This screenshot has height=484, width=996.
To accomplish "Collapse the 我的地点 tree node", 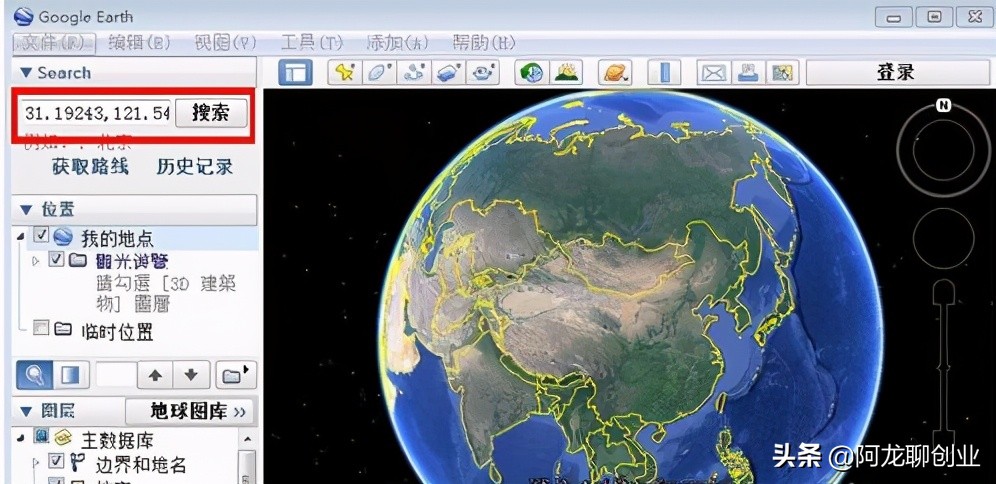I will tap(21, 236).
